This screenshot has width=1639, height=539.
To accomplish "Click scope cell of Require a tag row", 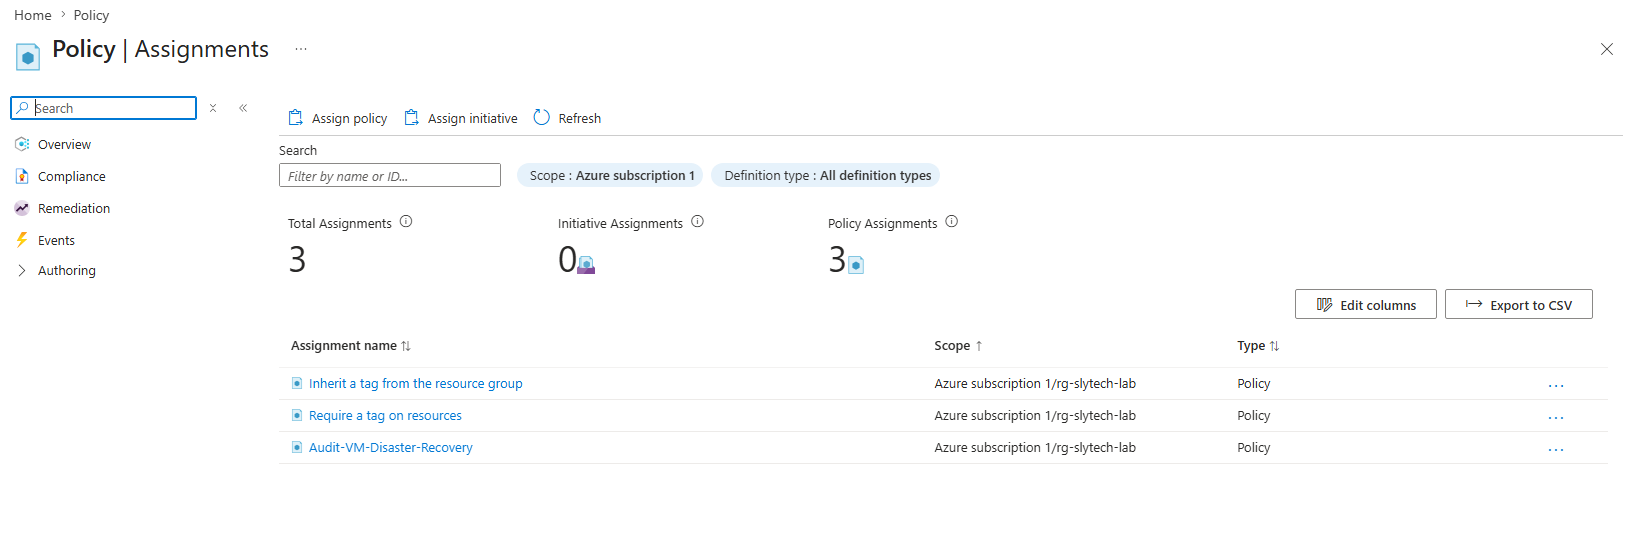I will 1035,415.
